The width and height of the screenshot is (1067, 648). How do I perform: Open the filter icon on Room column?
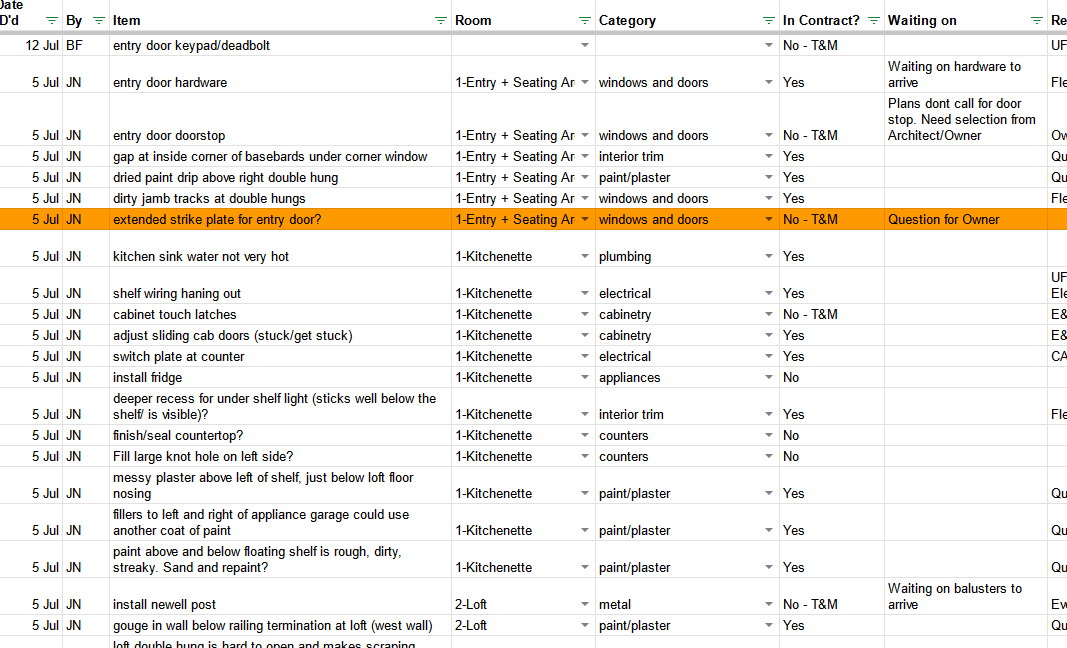[x=585, y=20]
